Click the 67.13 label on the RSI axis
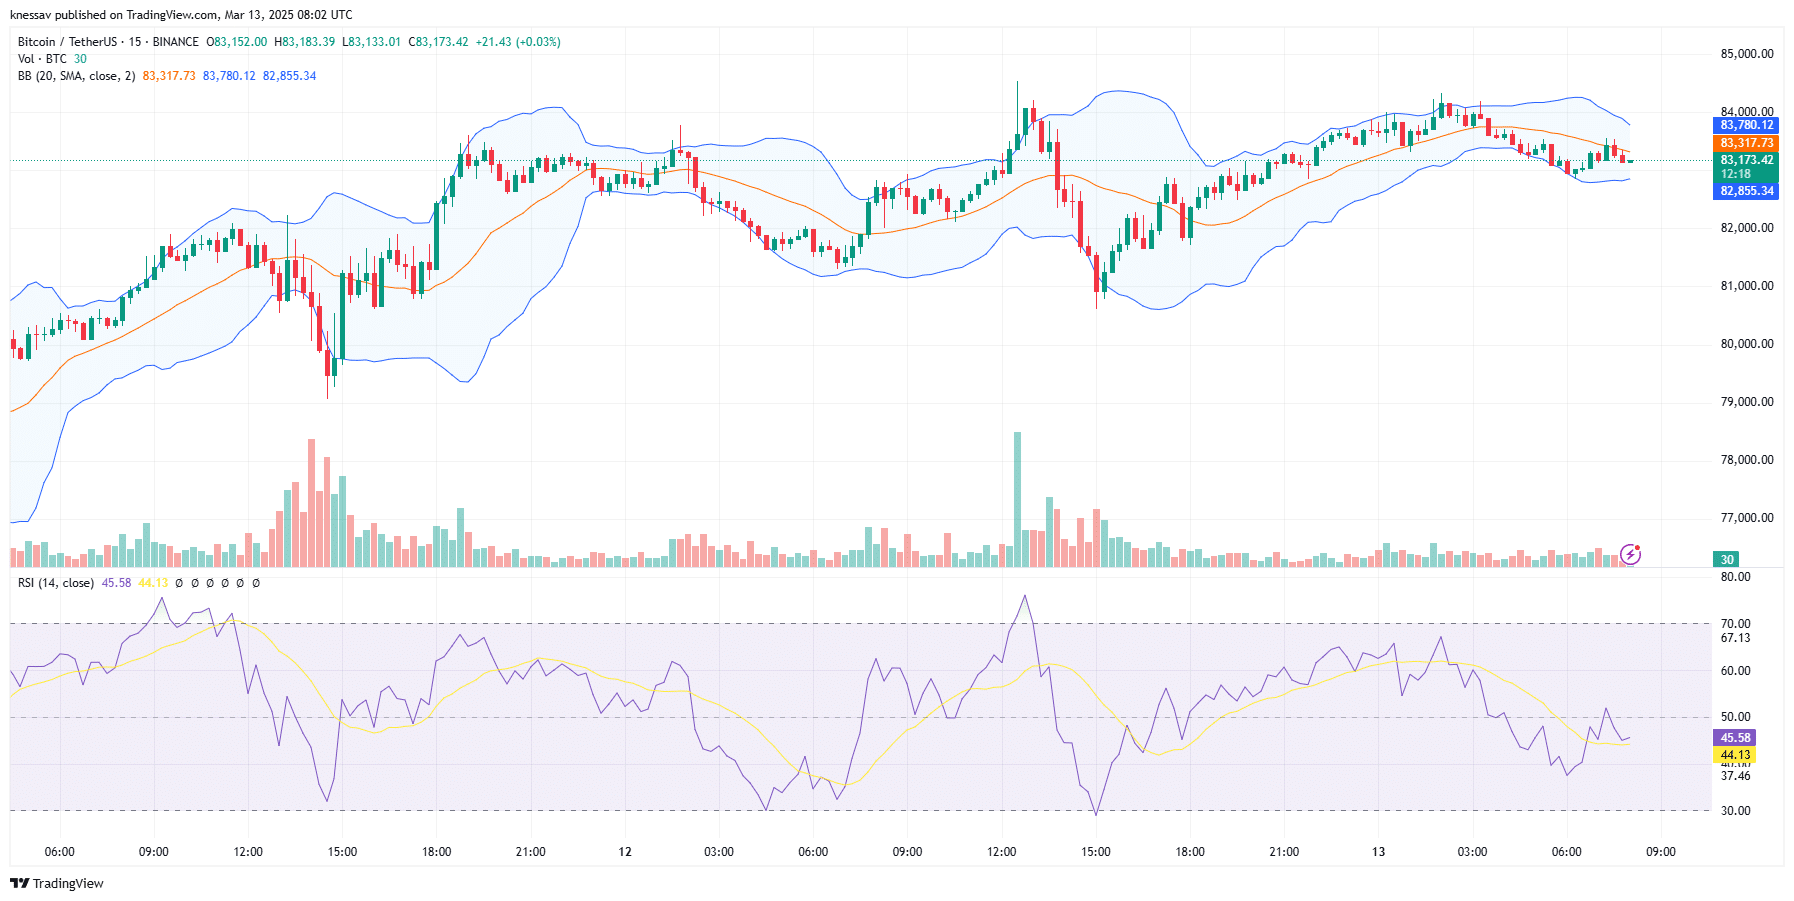Viewport: 1794px width, 901px height. click(1735, 638)
